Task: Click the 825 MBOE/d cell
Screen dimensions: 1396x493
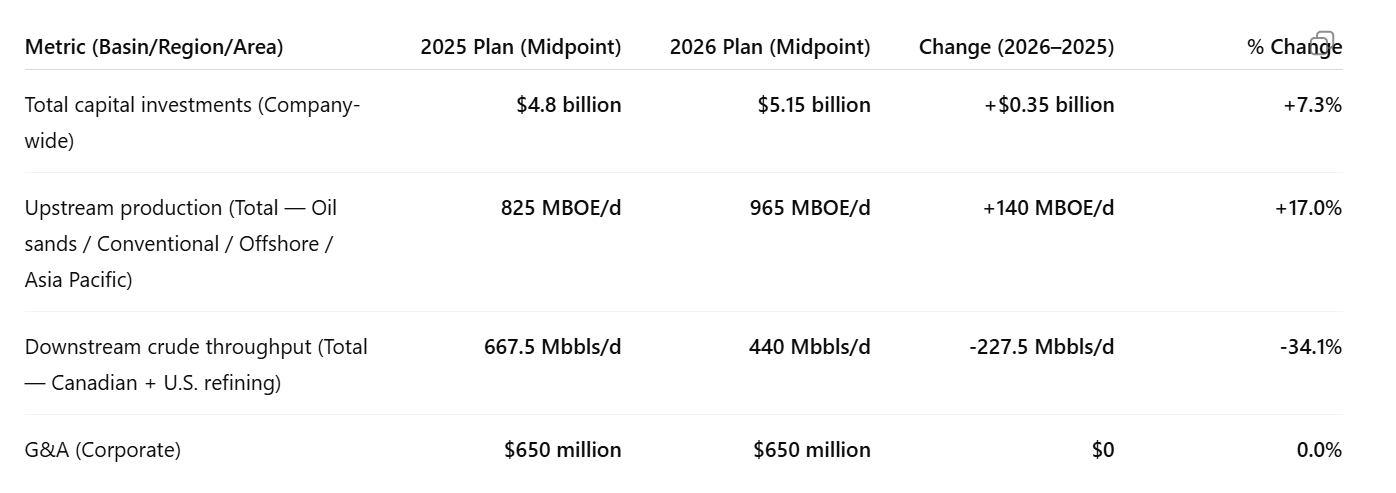Action: coord(561,208)
